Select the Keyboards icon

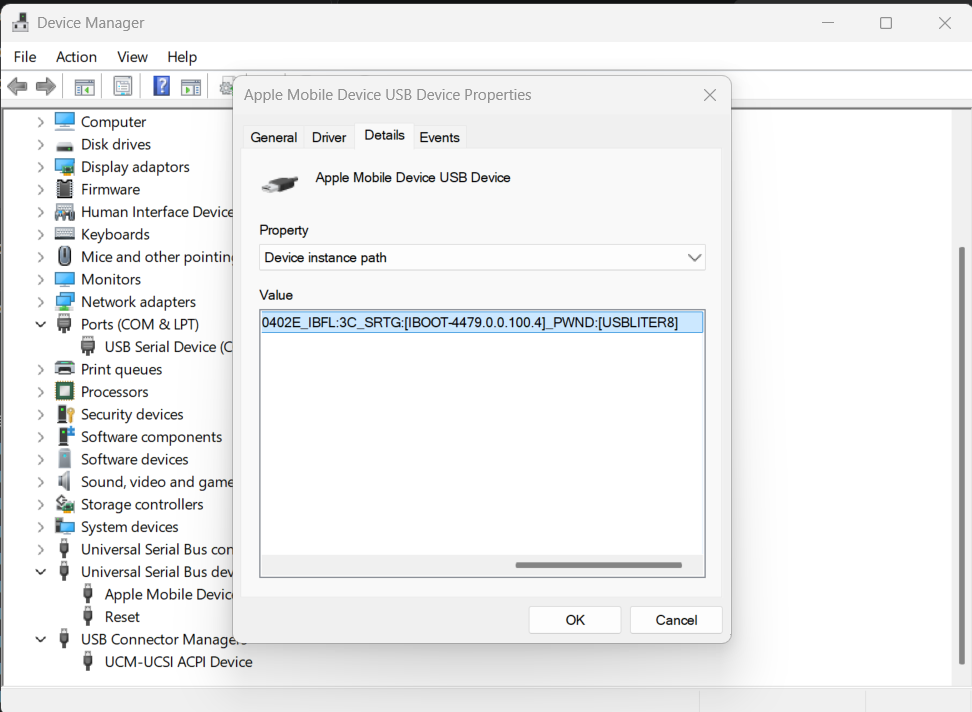[64, 234]
